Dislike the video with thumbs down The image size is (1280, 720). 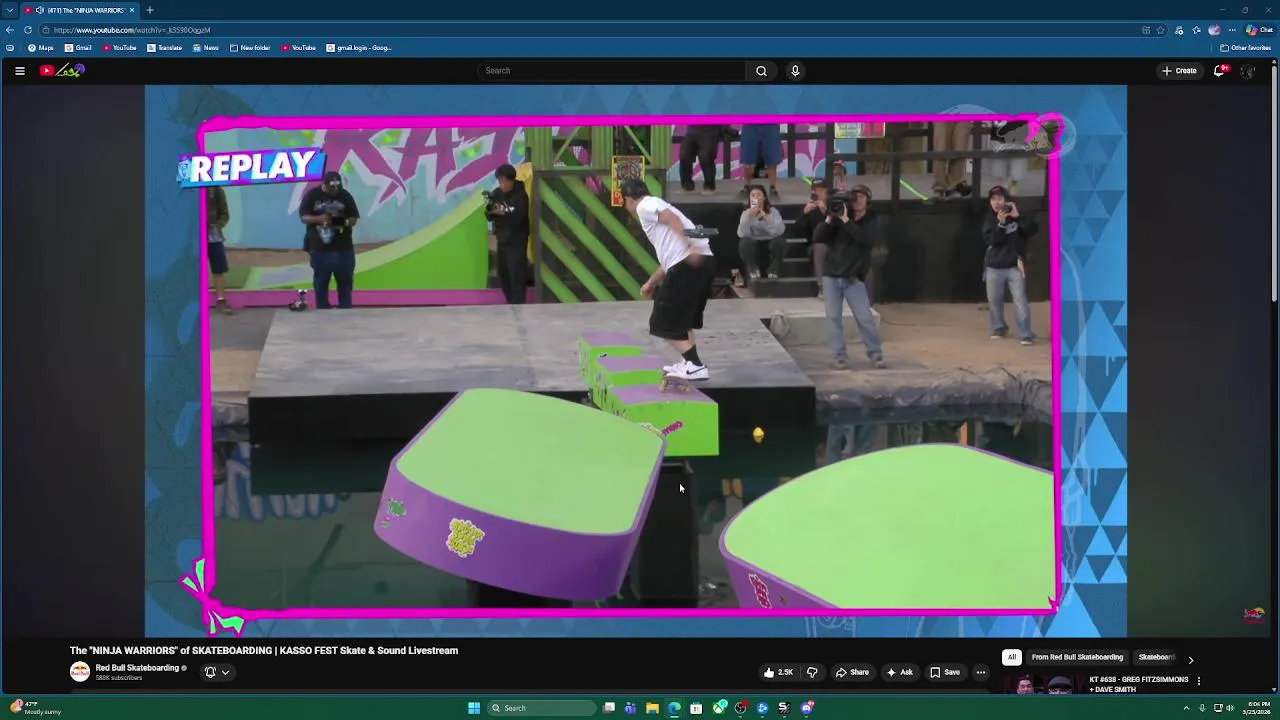point(812,672)
